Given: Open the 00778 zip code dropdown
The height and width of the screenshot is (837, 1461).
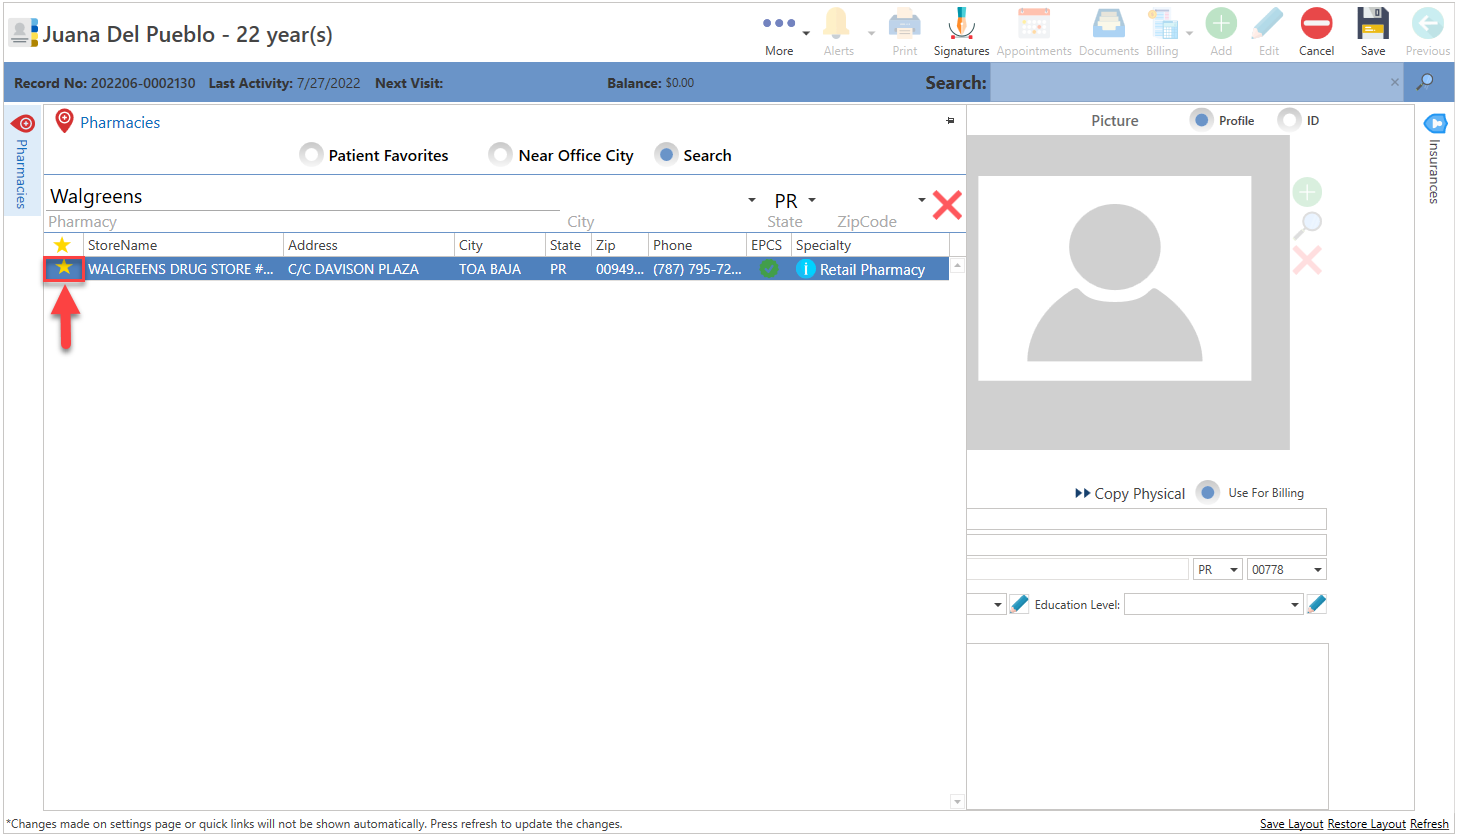Looking at the screenshot, I should (1287, 569).
